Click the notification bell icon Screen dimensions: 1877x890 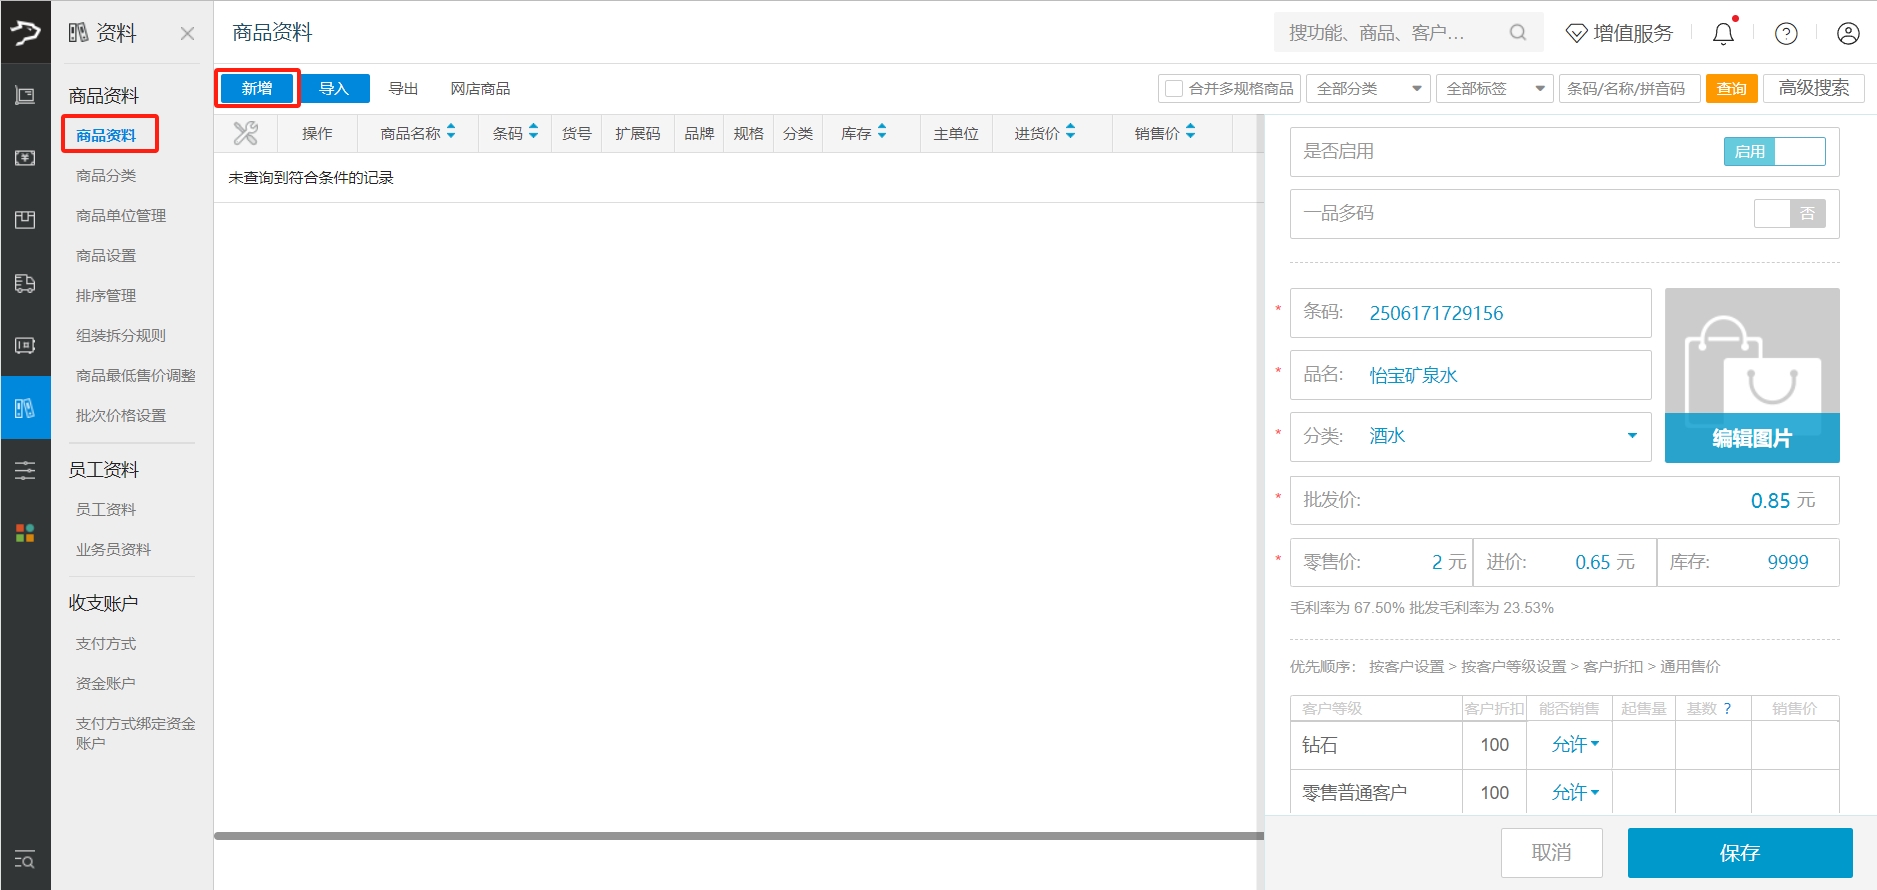[x=1723, y=34]
